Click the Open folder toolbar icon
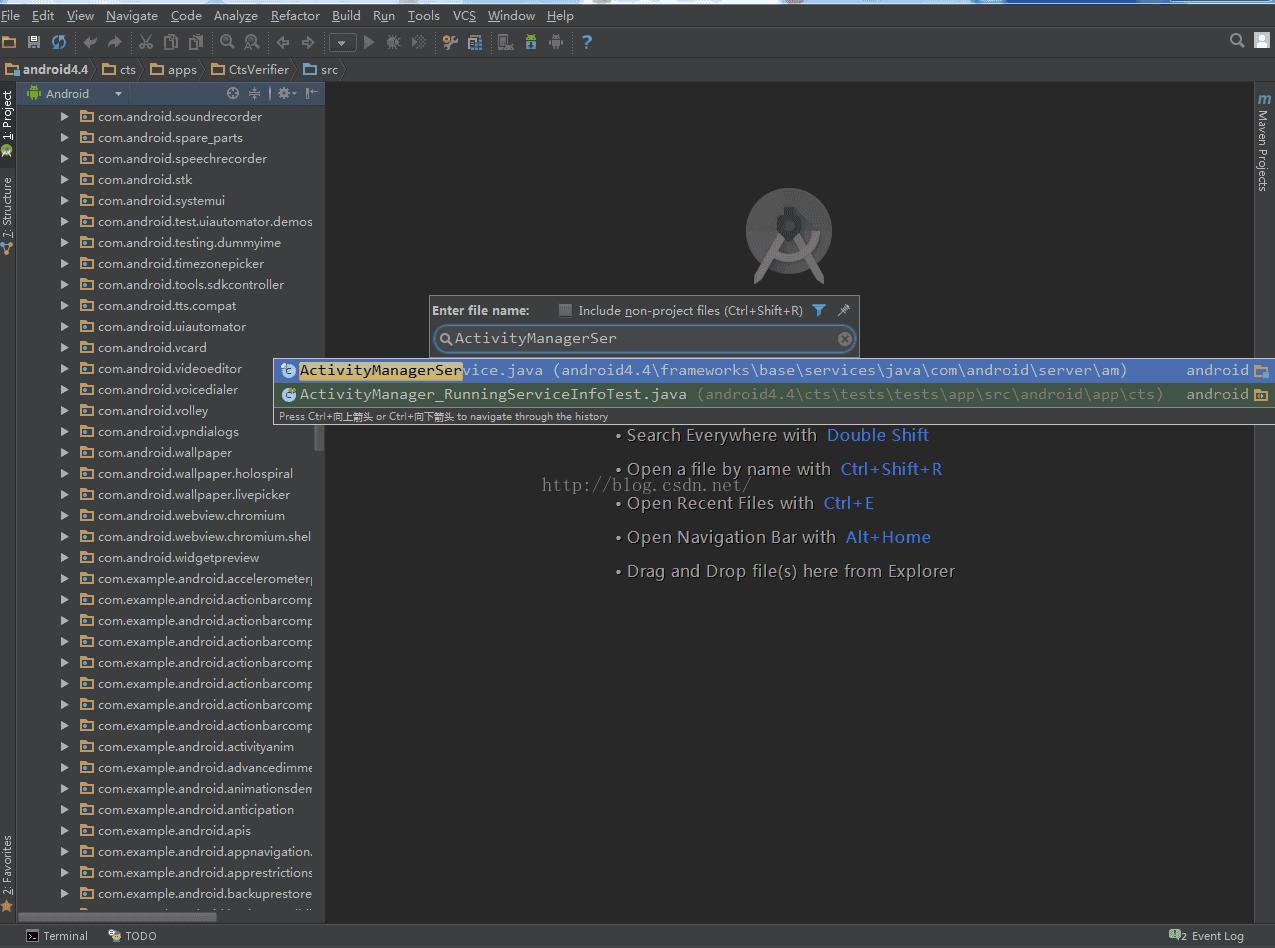This screenshot has width=1275, height=948. click(x=9, y=42)
